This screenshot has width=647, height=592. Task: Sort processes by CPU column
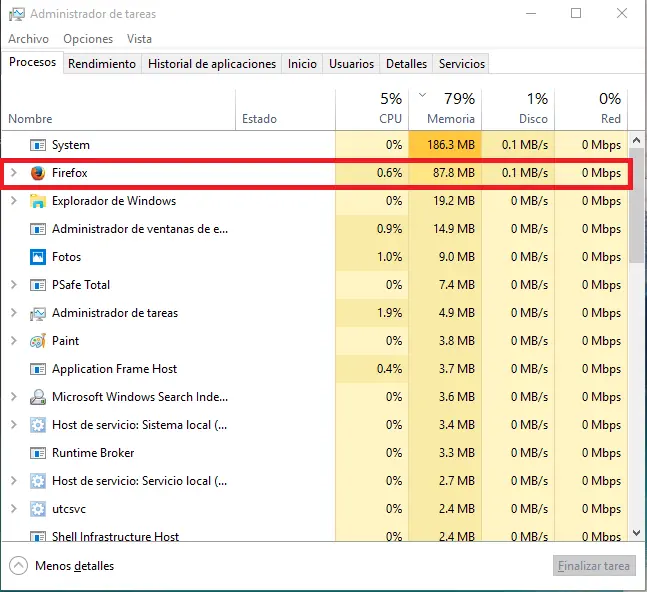click(372, 110)
